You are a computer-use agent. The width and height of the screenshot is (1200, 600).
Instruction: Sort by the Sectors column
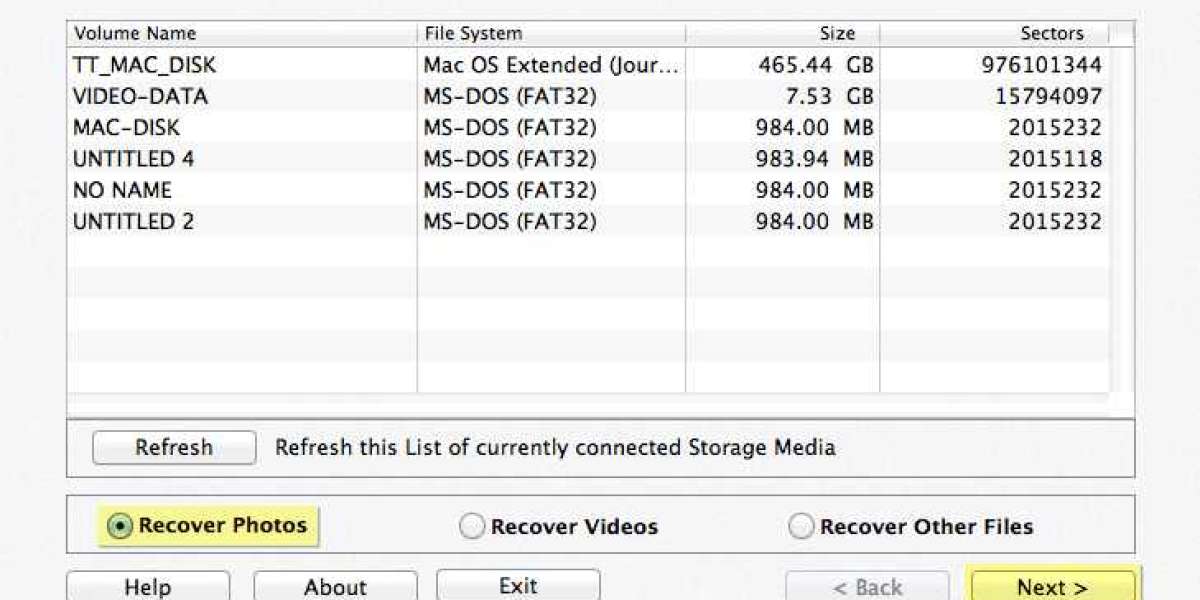(x=1054, y=32)
